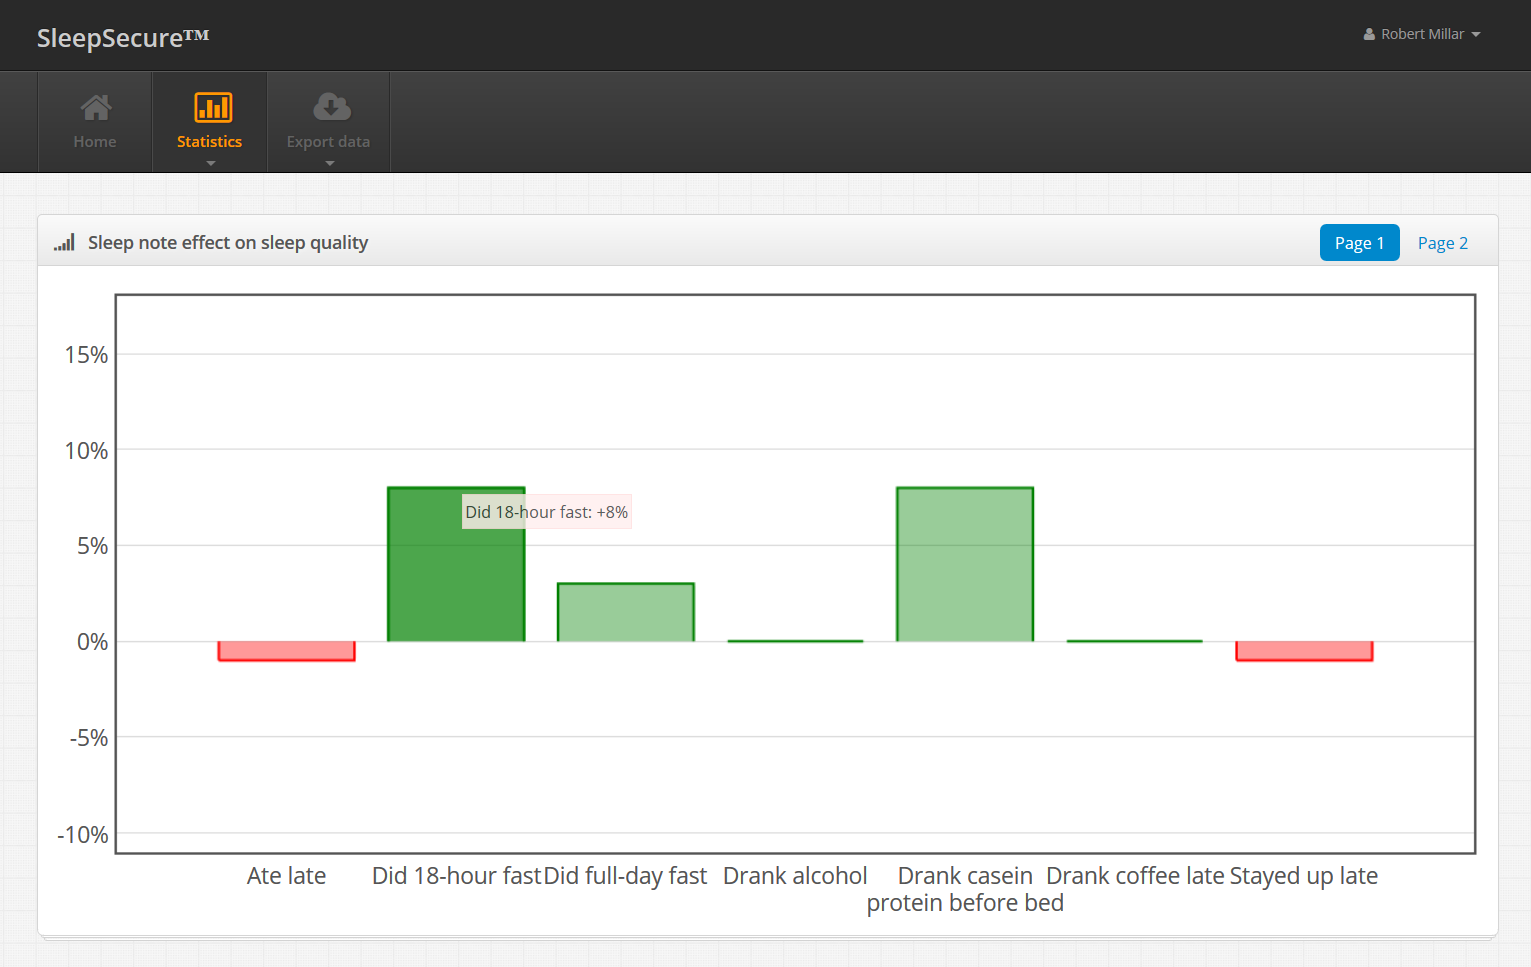Click the 'Did 18-hour fast' axis label
Viewport: 1531px width, 967px height.
[x=456, y=876]
